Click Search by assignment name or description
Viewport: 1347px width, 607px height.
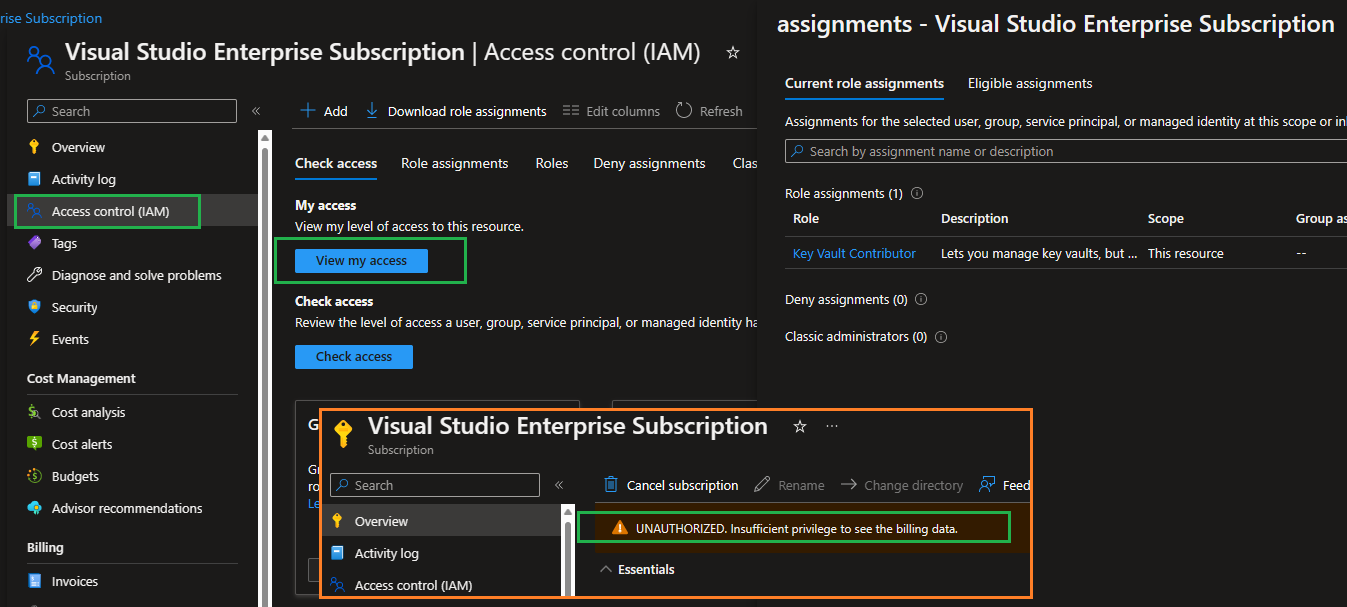click(x=1066, y=151)
